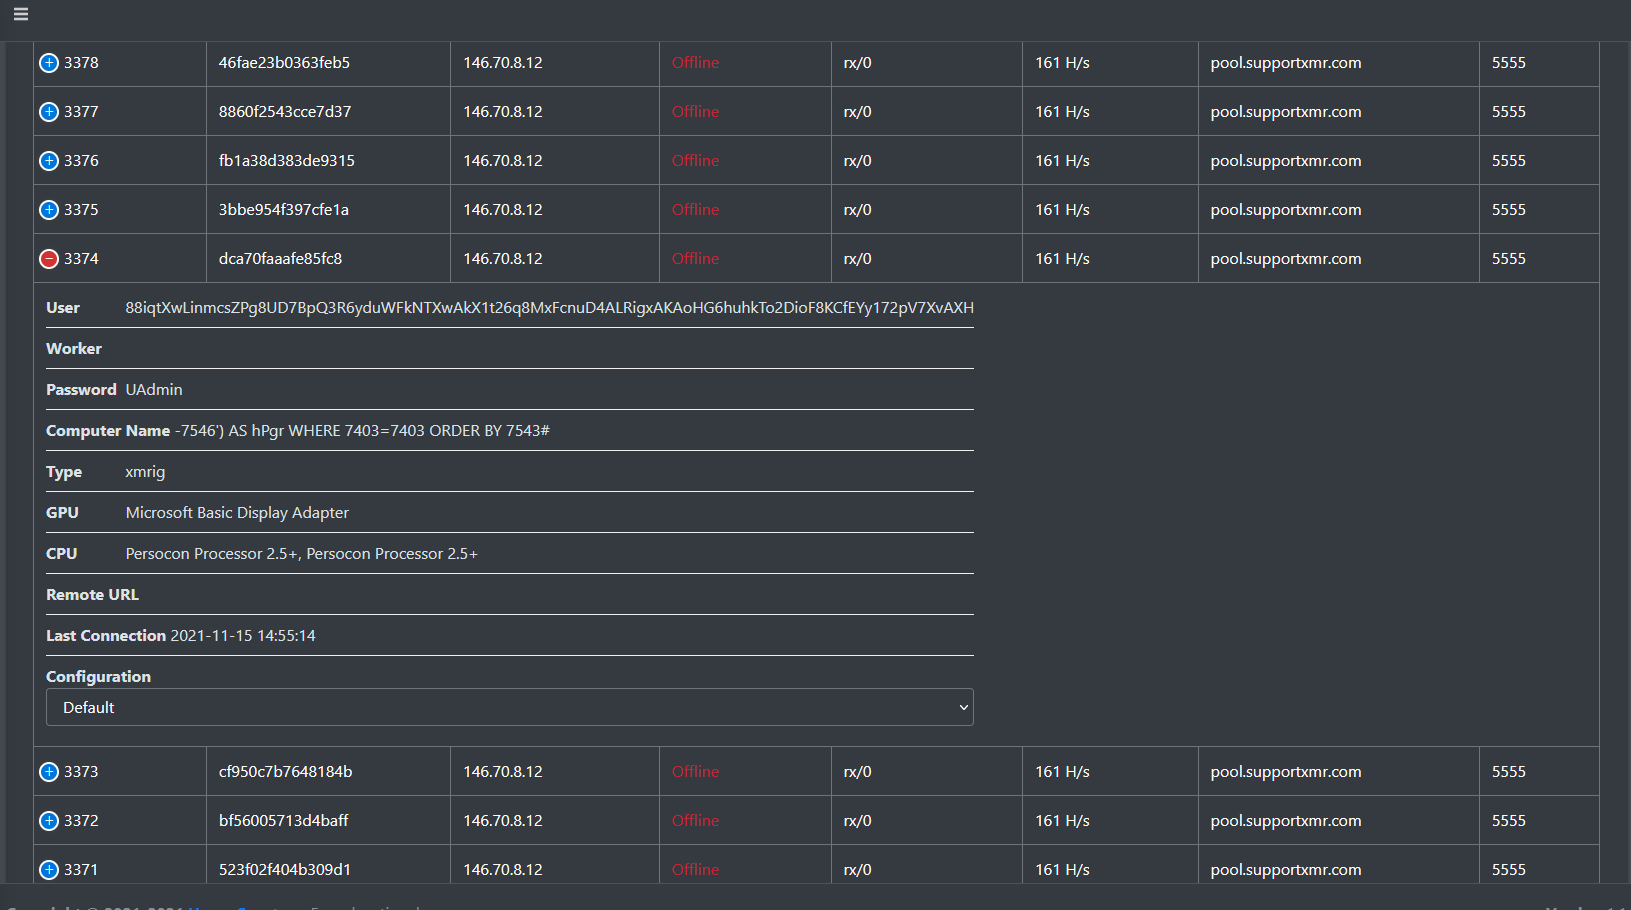This screenshot has height=910, width=1631.
Task: Expand miner 3371 at the bottom
Action: 47,869
